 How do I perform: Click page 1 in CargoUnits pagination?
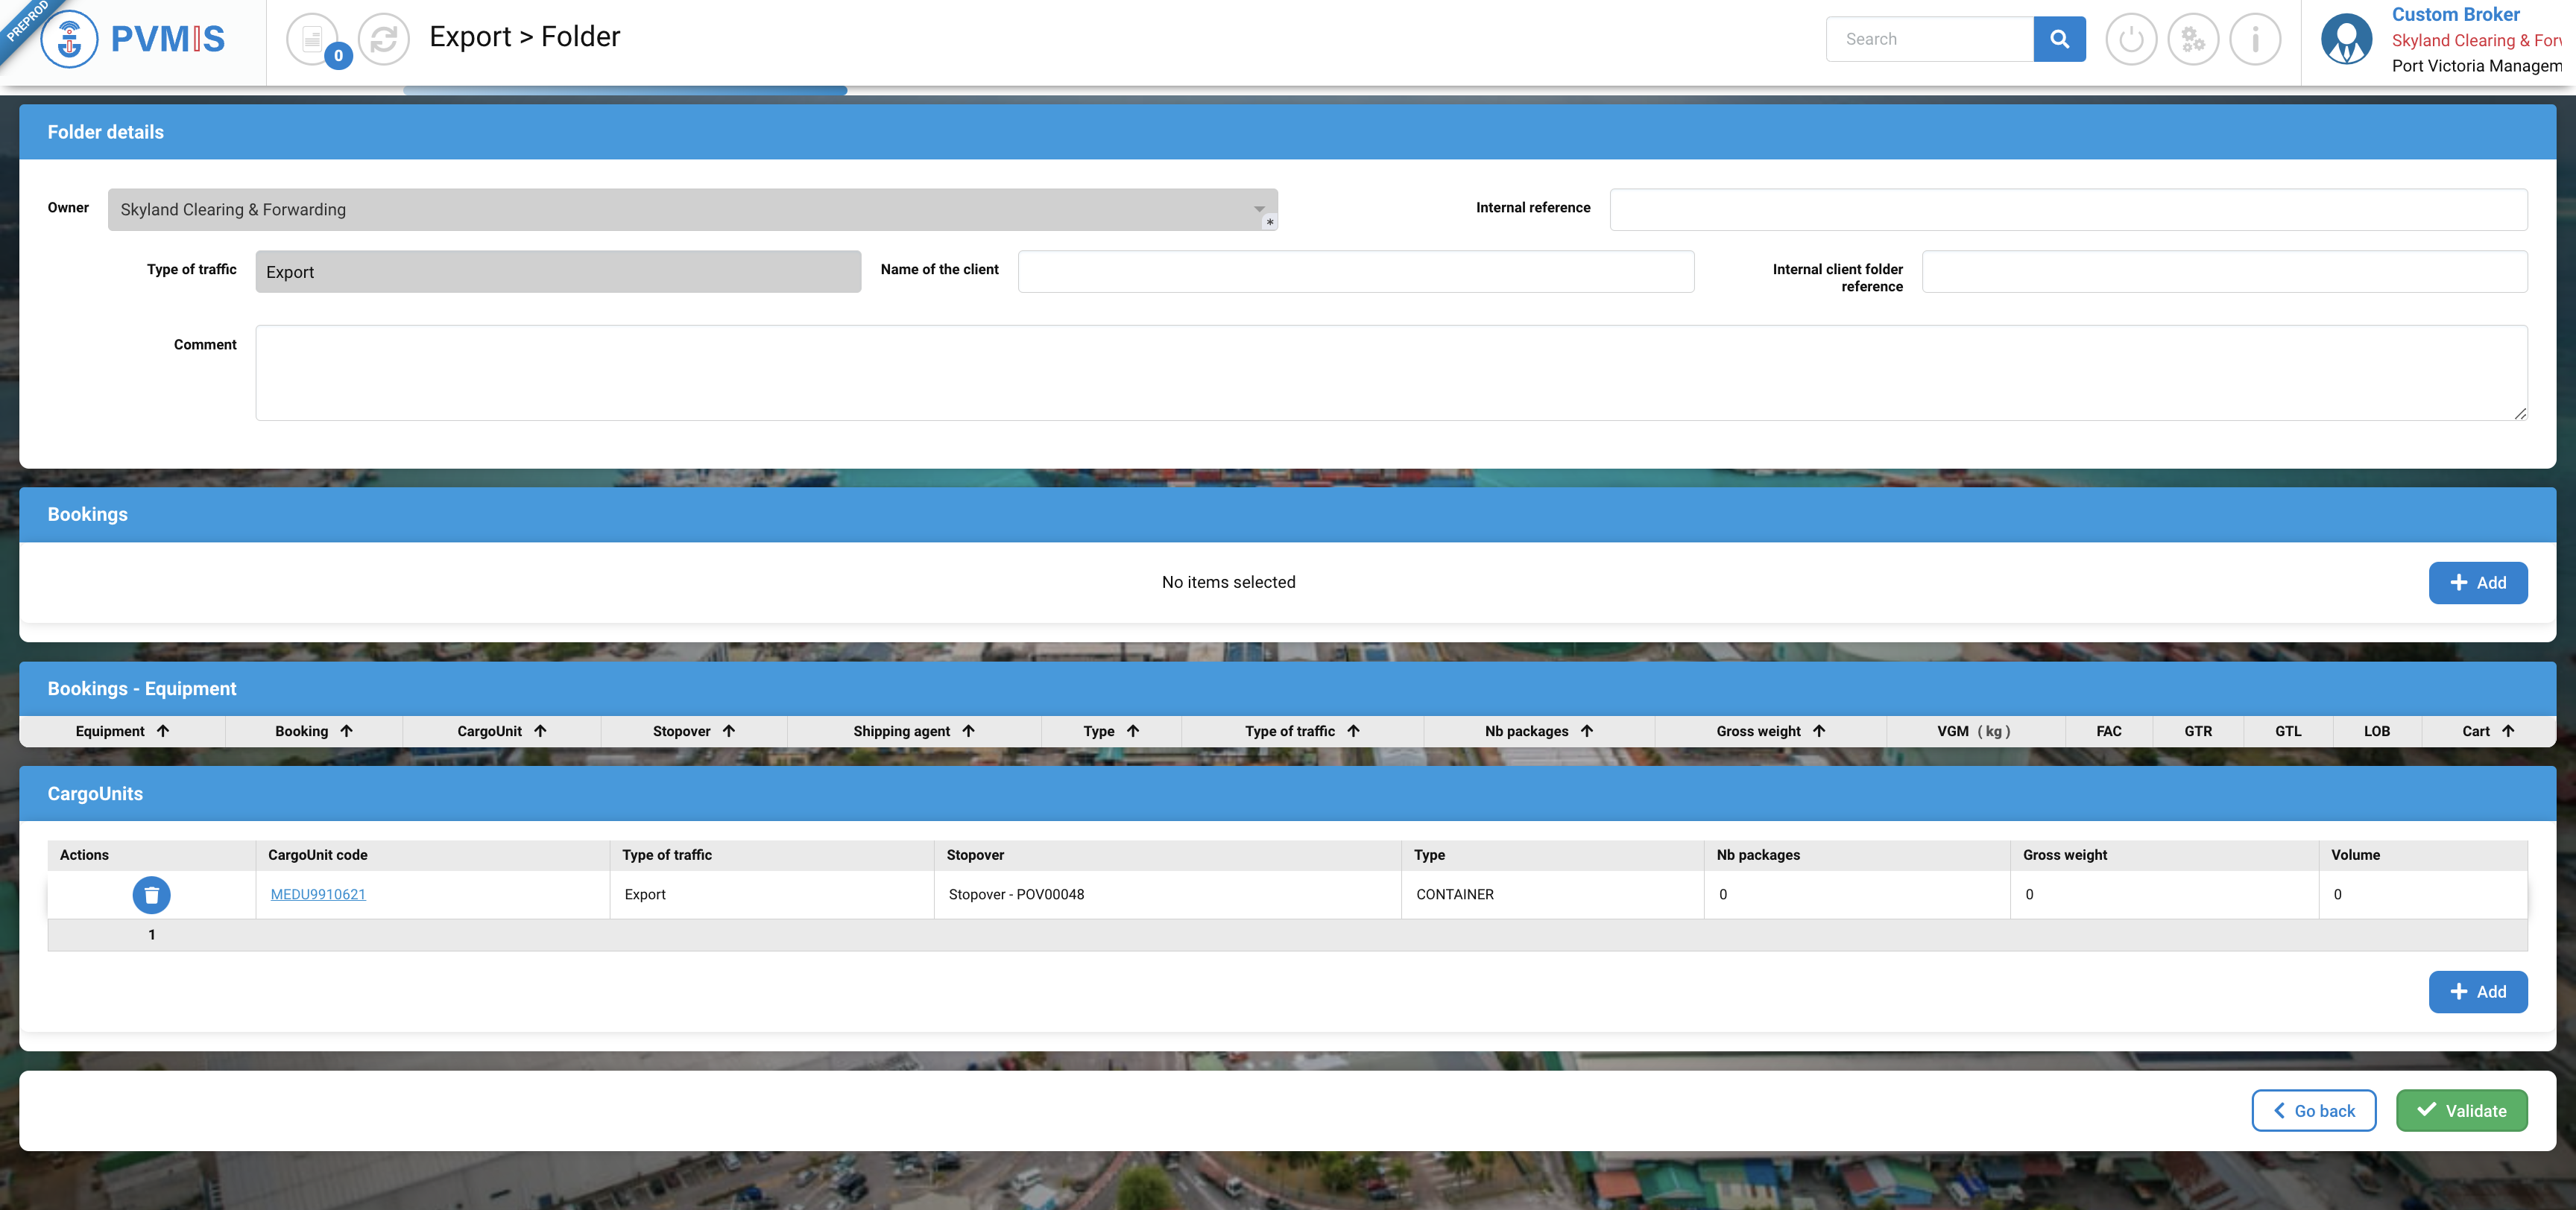point(152,935)
